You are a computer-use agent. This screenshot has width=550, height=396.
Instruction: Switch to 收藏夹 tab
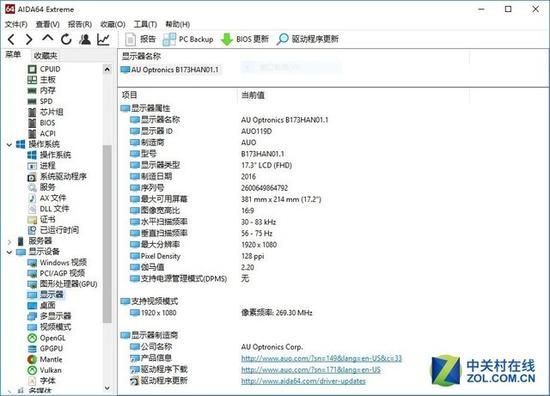(45, 55)
